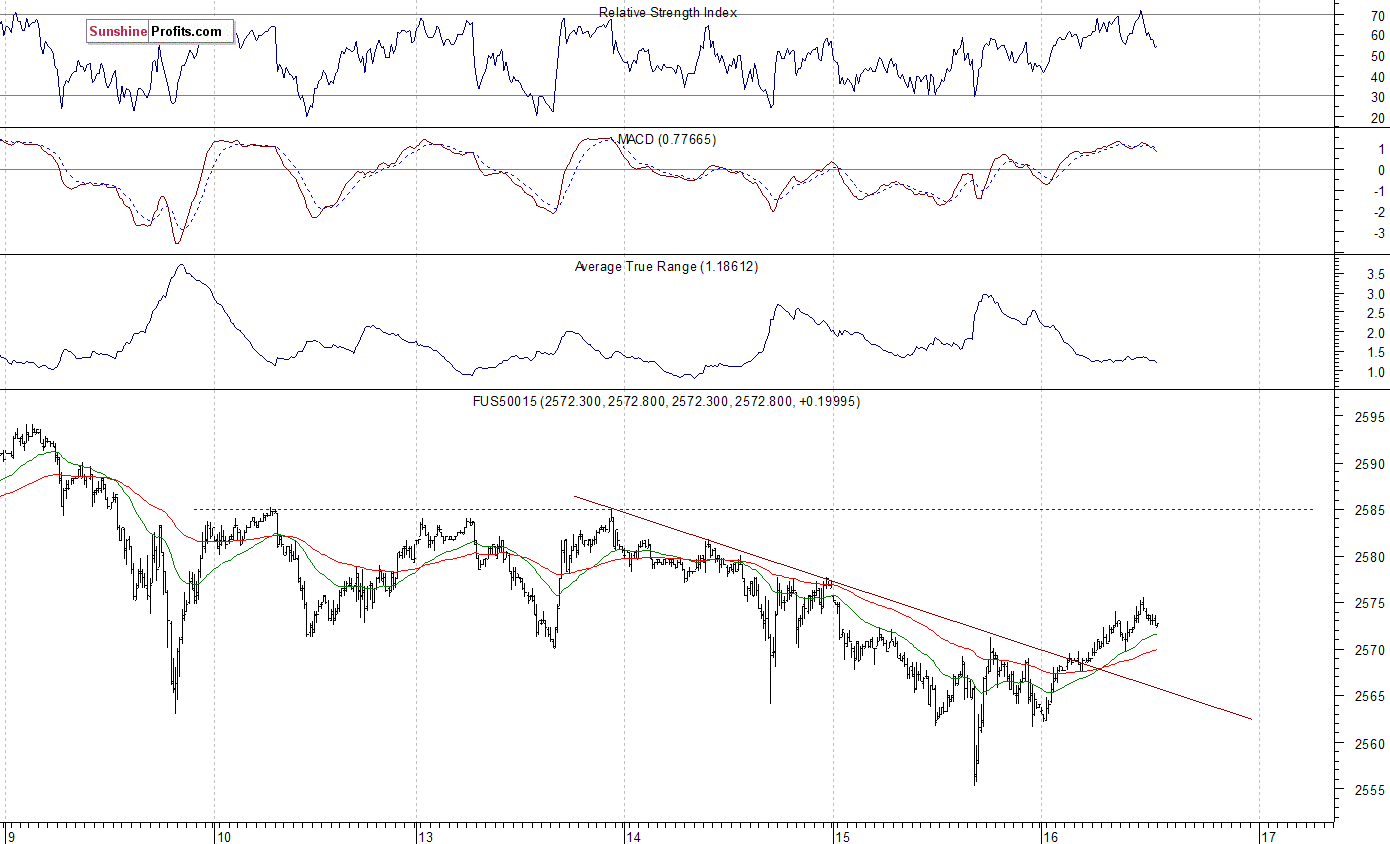This screenshot has width=1390, height=844.
Task: Click date label 16 on the time axis
Action: coord(1050,835)
